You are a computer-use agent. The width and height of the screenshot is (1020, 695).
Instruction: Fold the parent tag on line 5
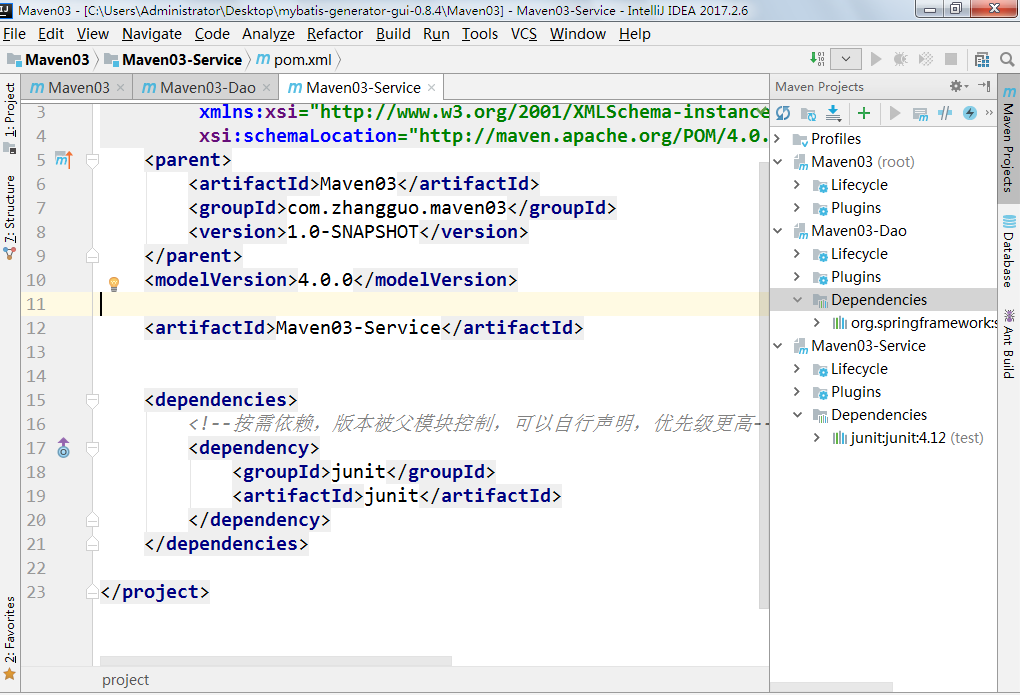92,160
